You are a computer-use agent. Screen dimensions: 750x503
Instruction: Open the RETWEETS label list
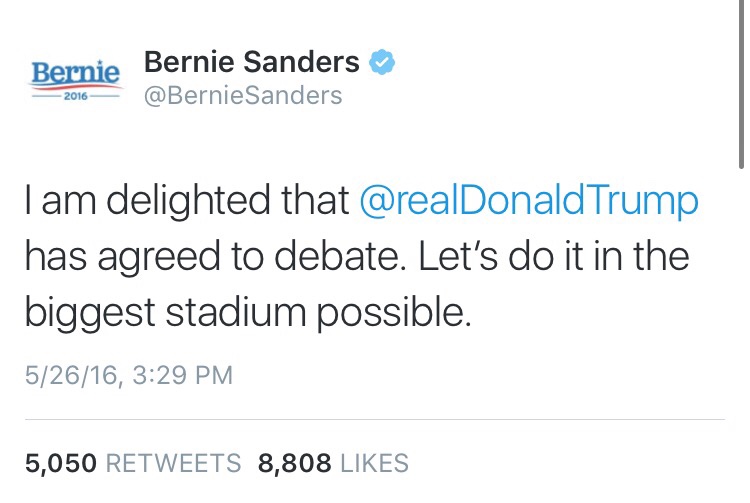click(173, 463)
